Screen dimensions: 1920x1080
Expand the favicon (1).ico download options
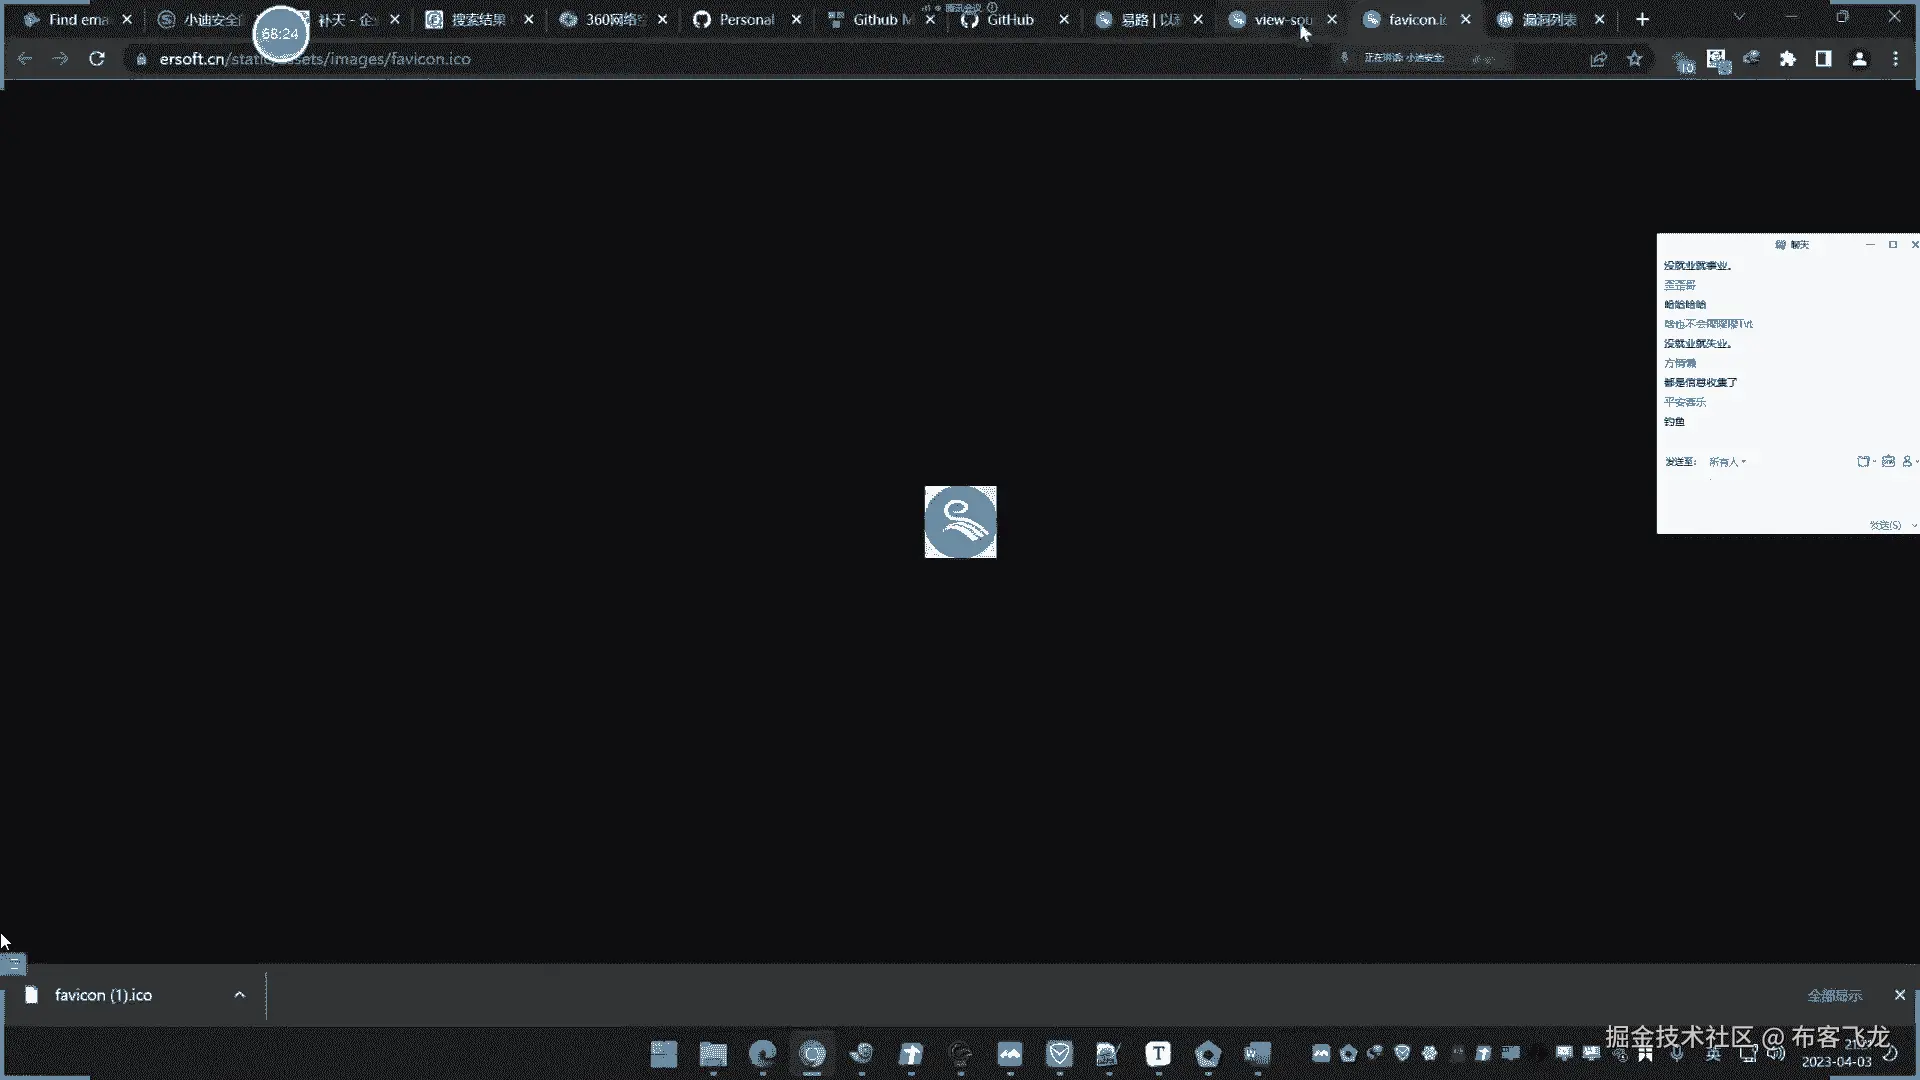pos(239,995)
